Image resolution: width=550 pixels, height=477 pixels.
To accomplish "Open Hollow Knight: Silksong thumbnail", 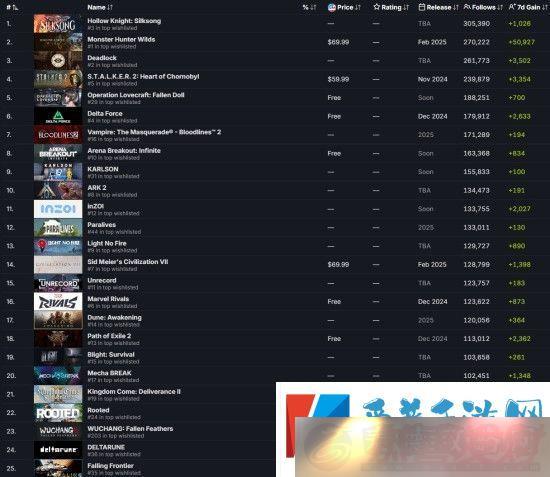I will (58, 23).
